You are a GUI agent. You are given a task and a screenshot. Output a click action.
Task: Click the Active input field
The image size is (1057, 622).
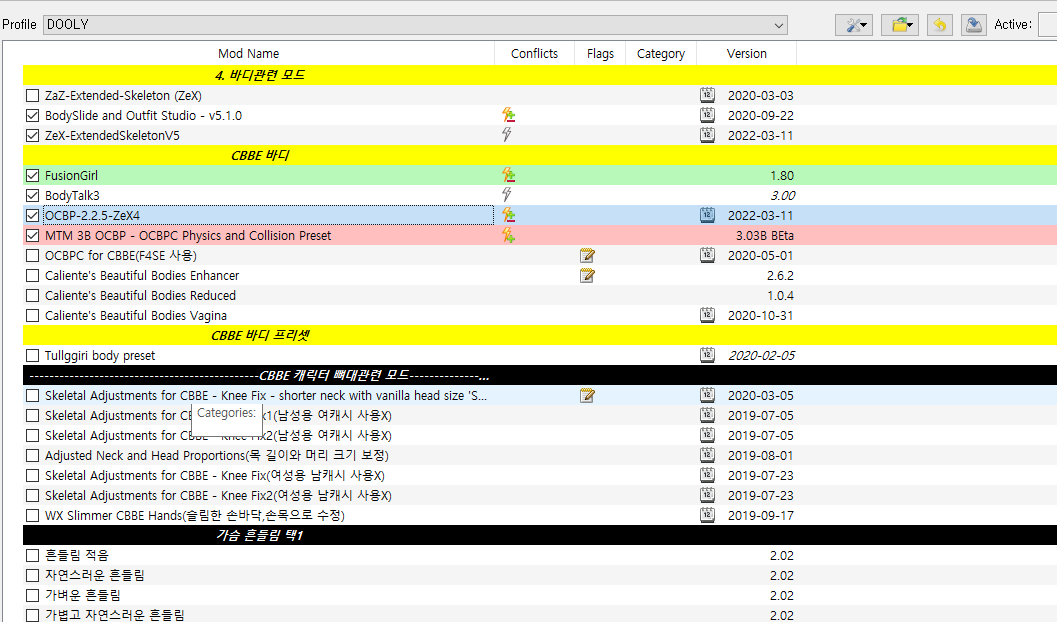[1048, 25]
